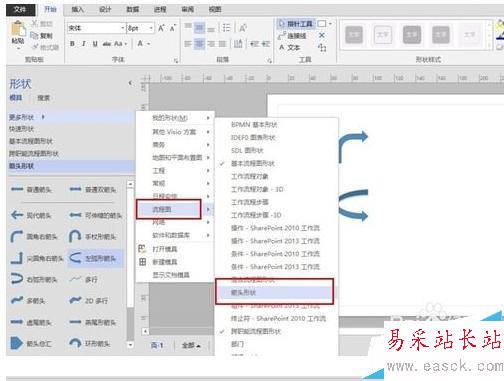
Task: Click the Format Painter icon
Action: [x=34, y=47]
